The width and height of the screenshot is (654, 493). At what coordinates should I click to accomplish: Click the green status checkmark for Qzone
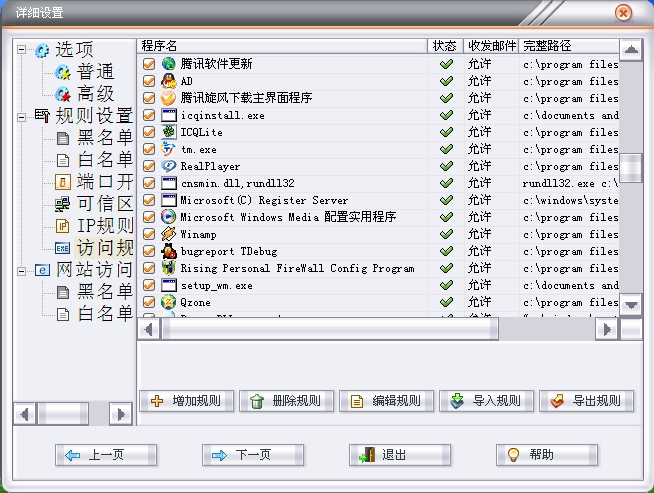tap(446, 302)
